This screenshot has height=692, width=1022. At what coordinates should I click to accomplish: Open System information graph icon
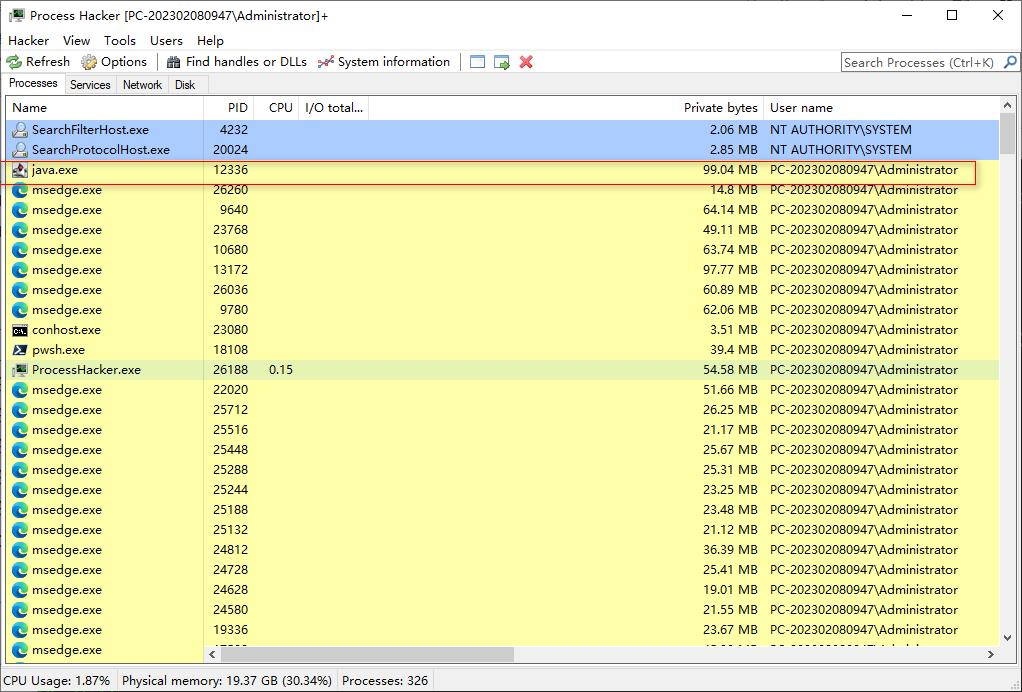pos(326,62)
